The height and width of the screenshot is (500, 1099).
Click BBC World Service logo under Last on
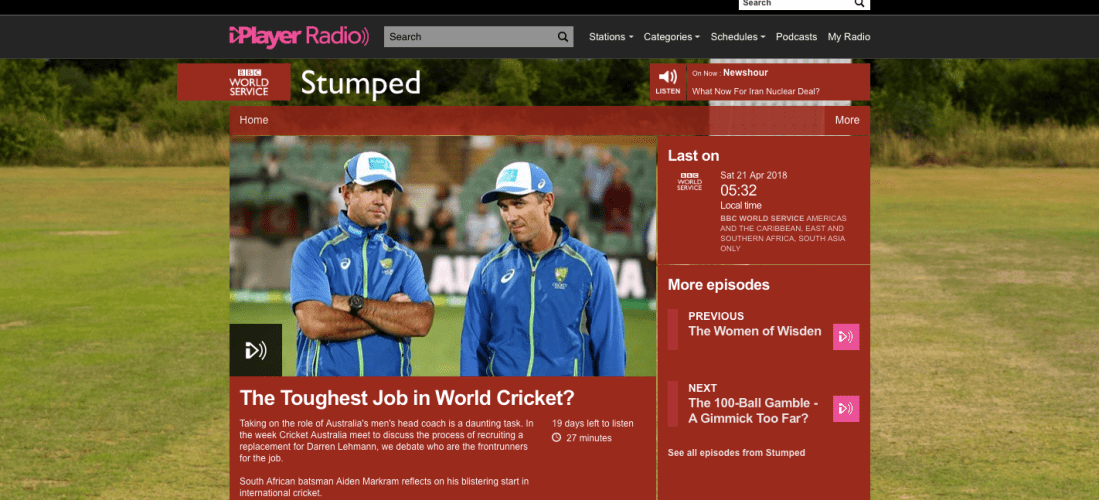pyautogui.click(x=689, y=182)
